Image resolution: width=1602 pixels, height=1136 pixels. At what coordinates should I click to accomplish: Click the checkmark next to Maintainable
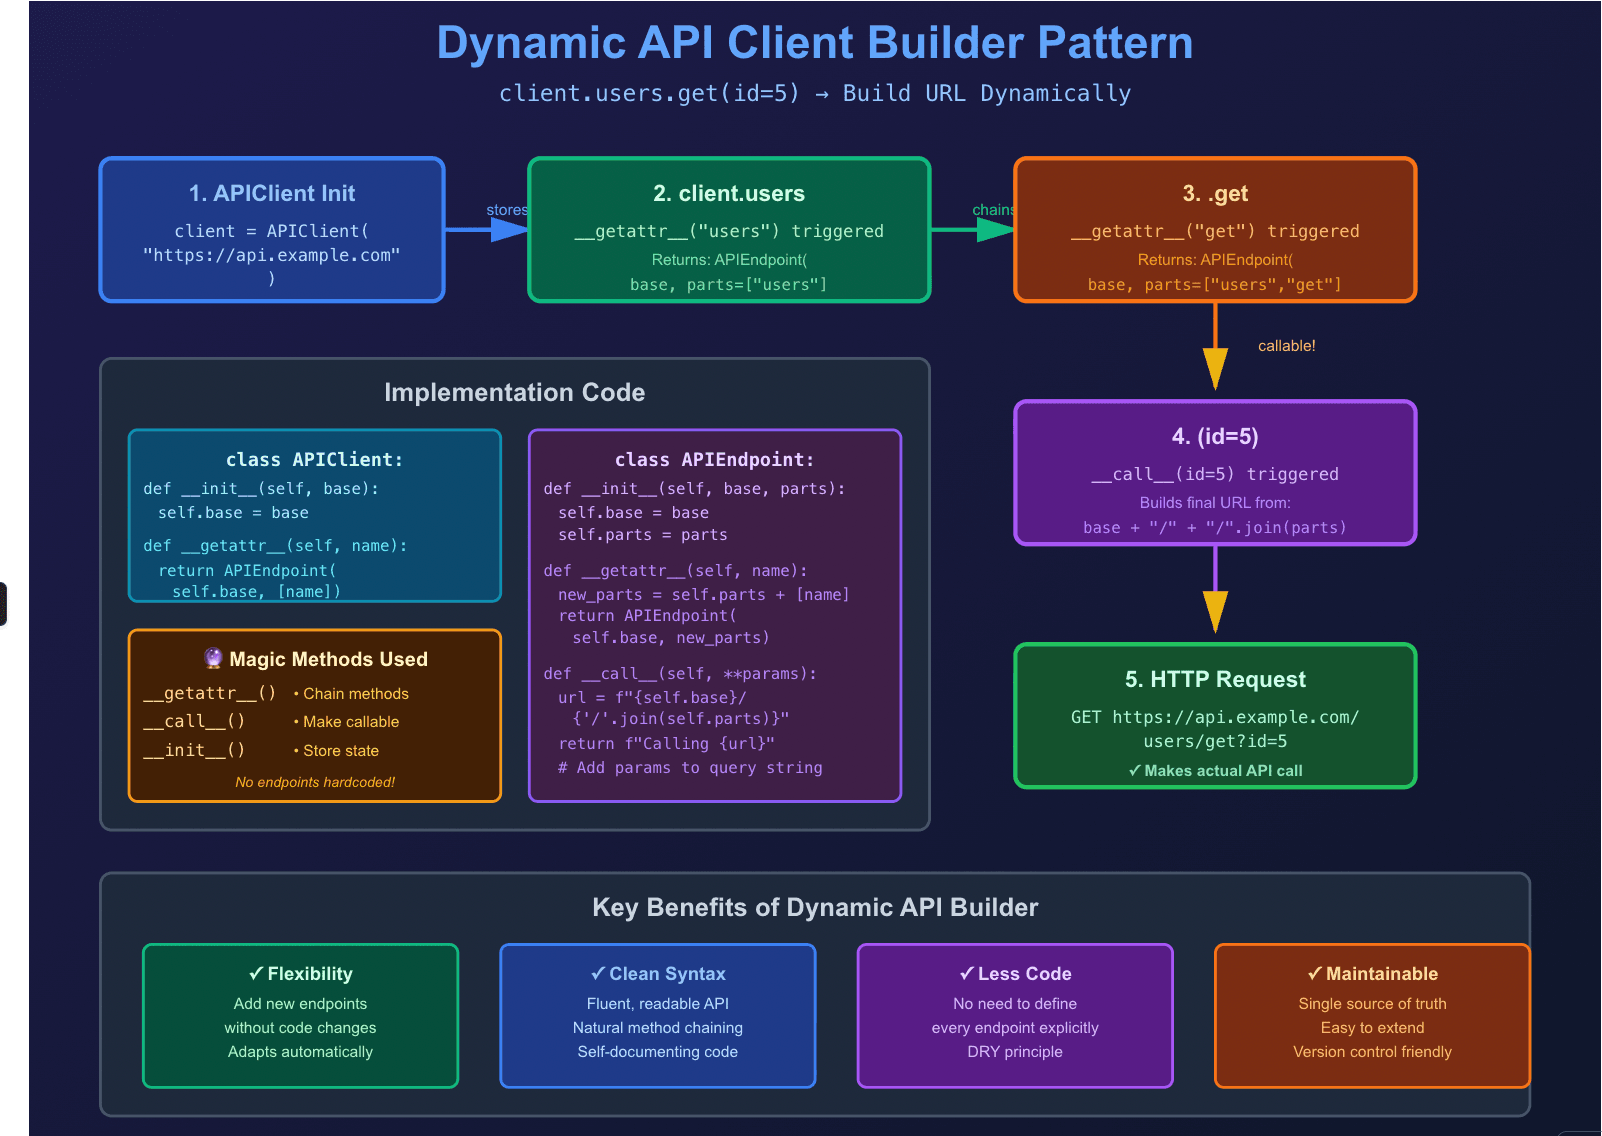(1314, 973)
